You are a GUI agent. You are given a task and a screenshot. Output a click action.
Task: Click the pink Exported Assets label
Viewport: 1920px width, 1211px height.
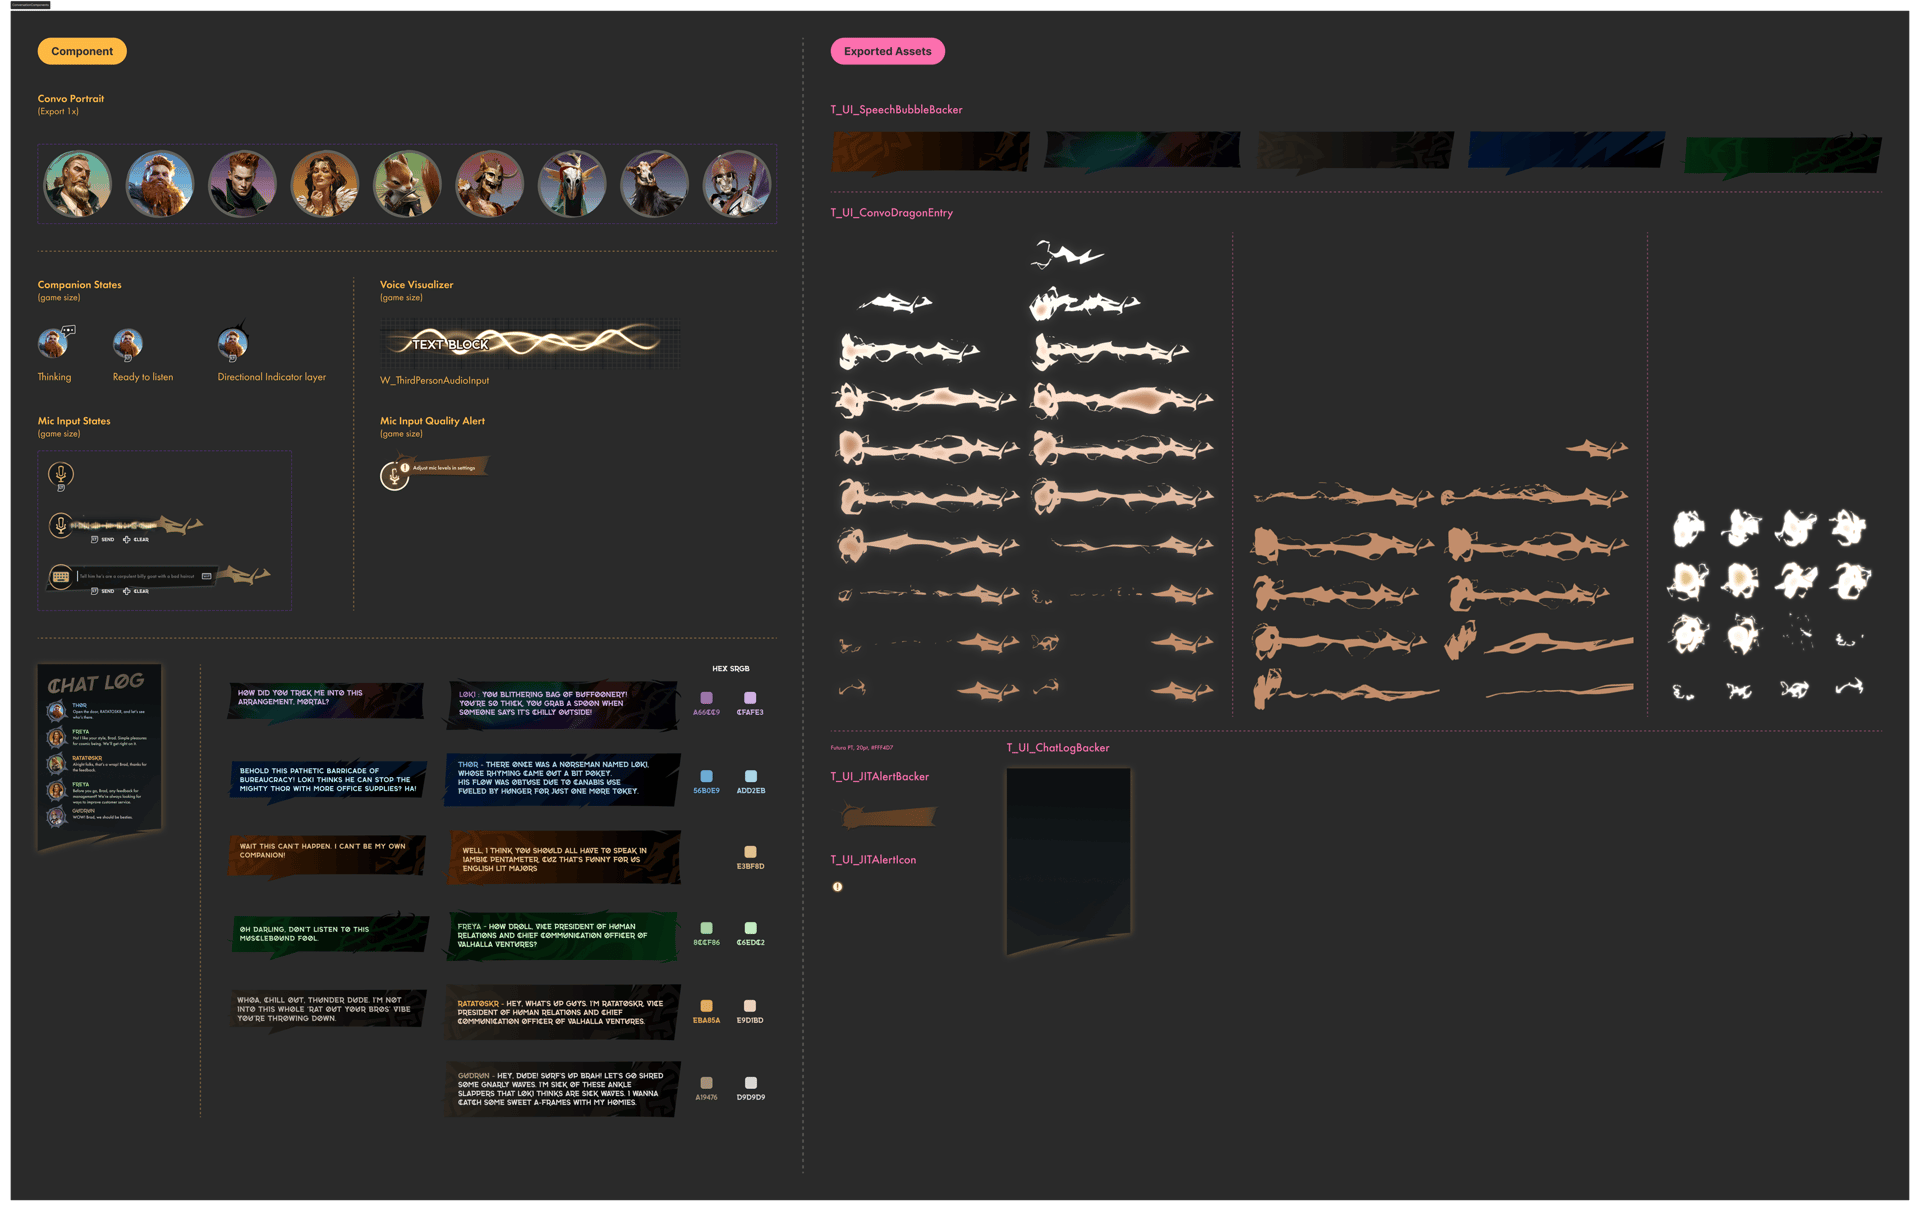pos(887,51)
